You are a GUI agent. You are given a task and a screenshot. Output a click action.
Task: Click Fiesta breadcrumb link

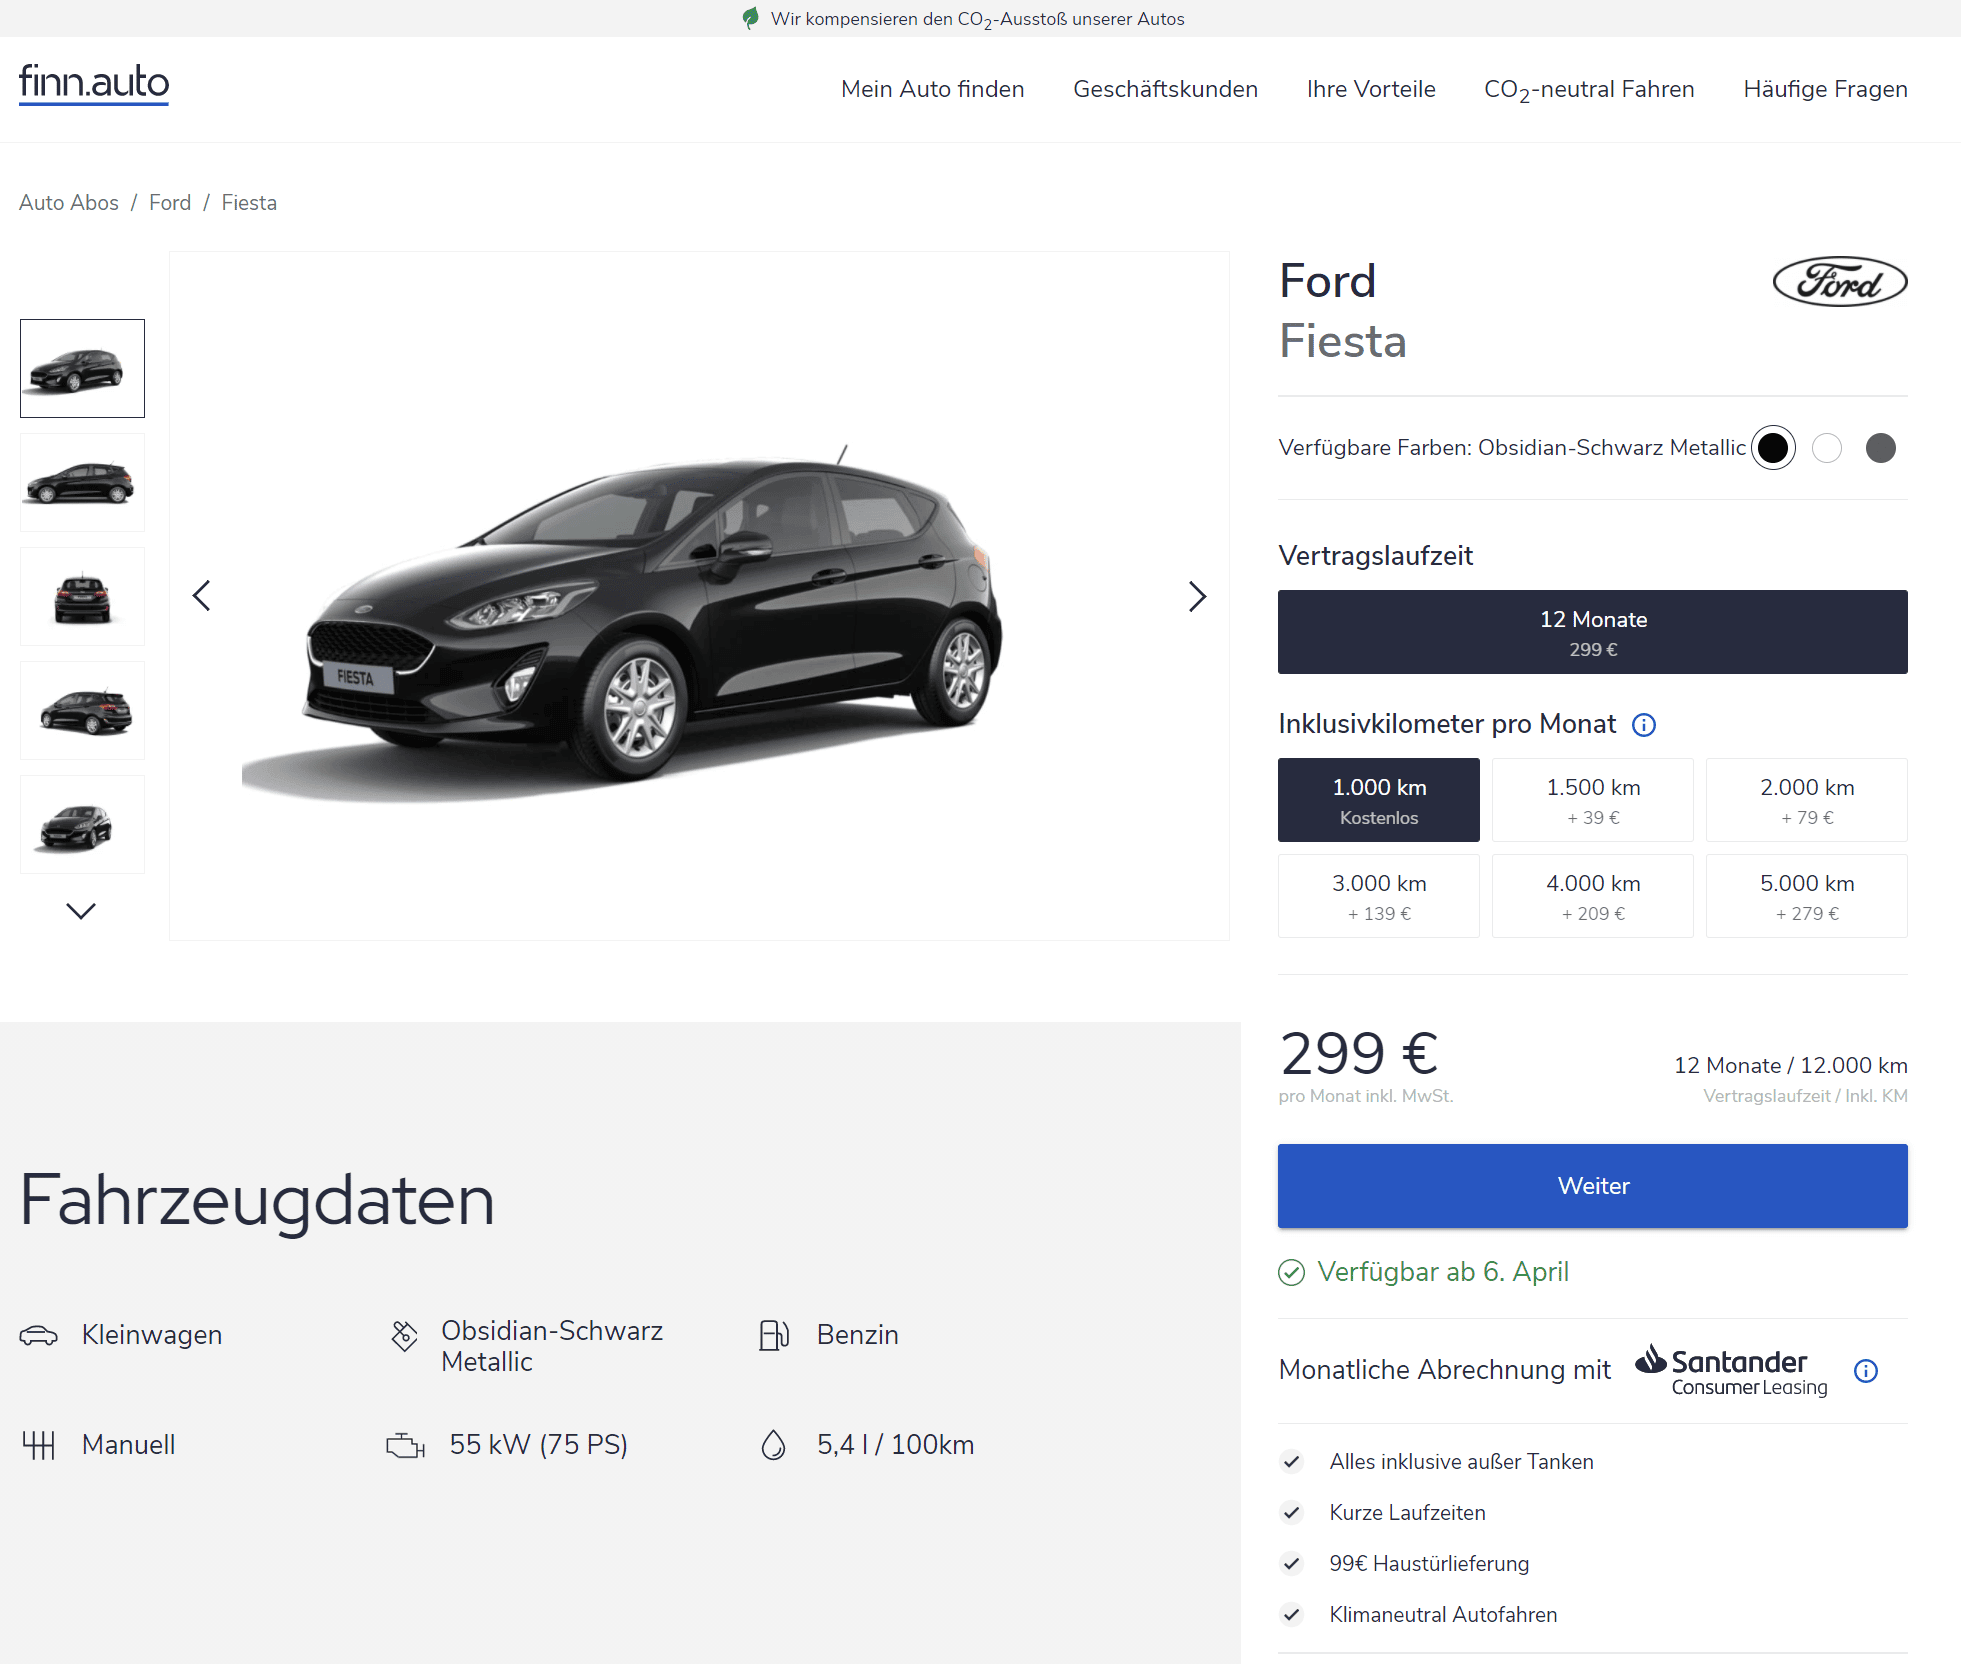point(249,203)
